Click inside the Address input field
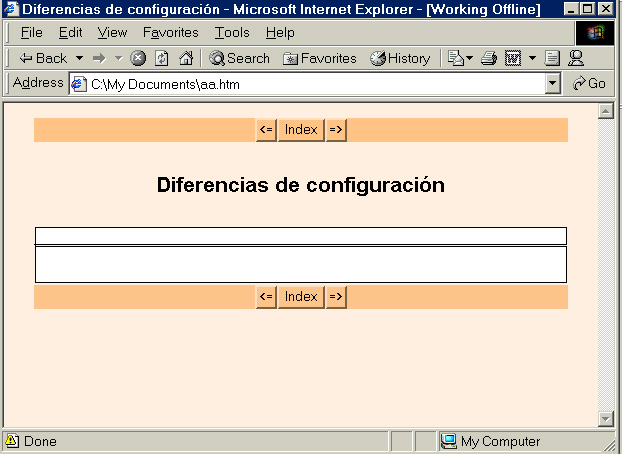Viewport: 622px width, 454px height. (x=310, y=84)
